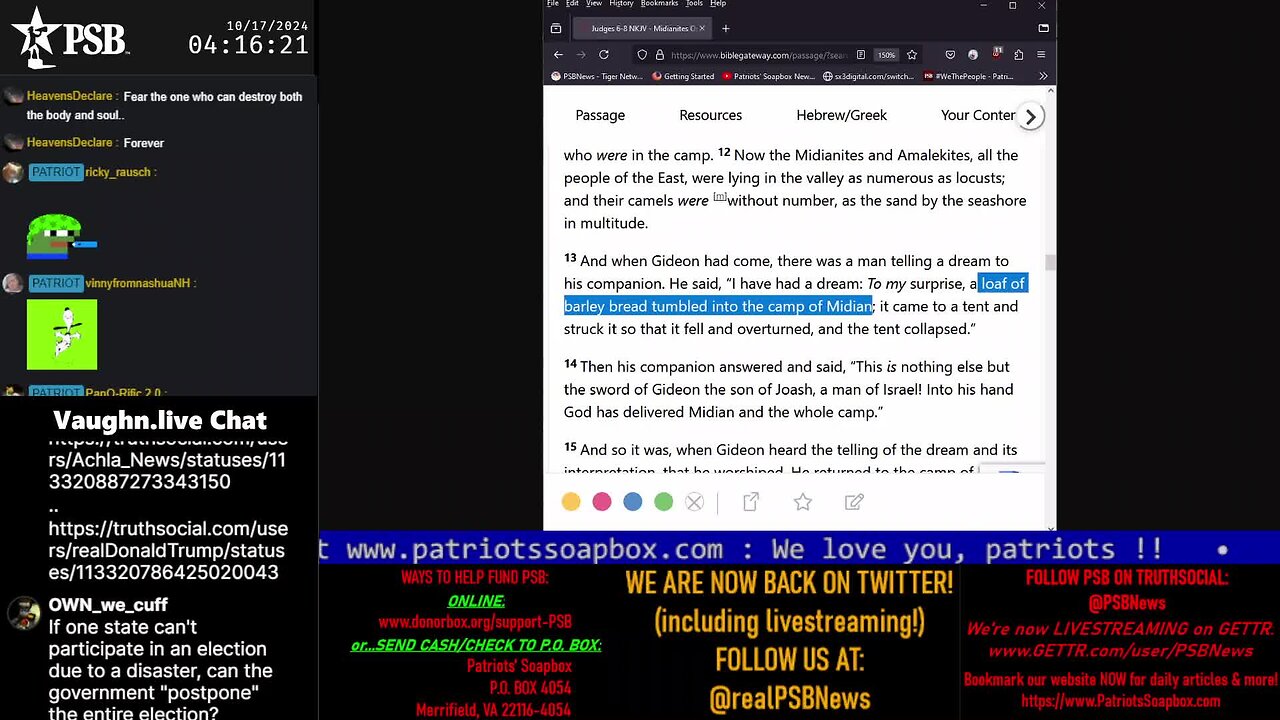The width and height of the screenshot is (1280, 720).
Task: Open the 150% zoom level indicator
Action: [x=886, y=55]
